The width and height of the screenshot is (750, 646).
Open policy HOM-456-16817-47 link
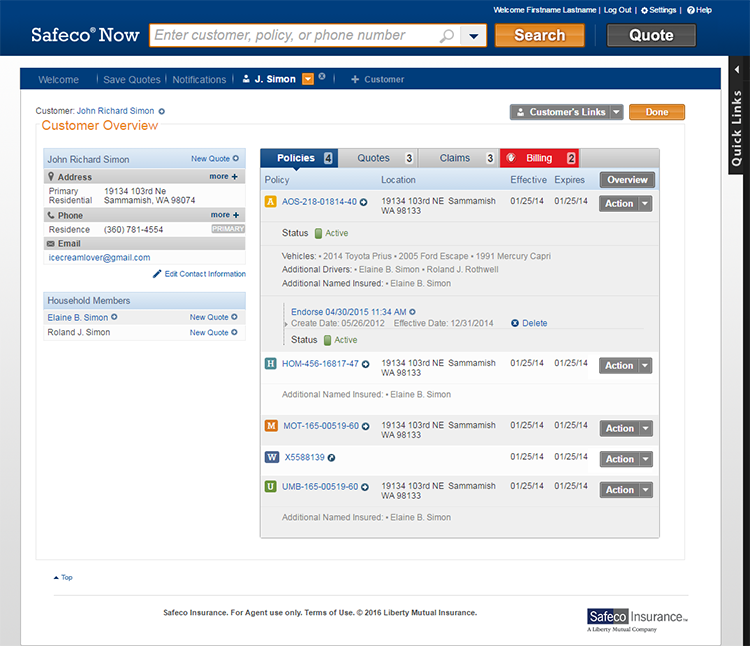(320, 364)
